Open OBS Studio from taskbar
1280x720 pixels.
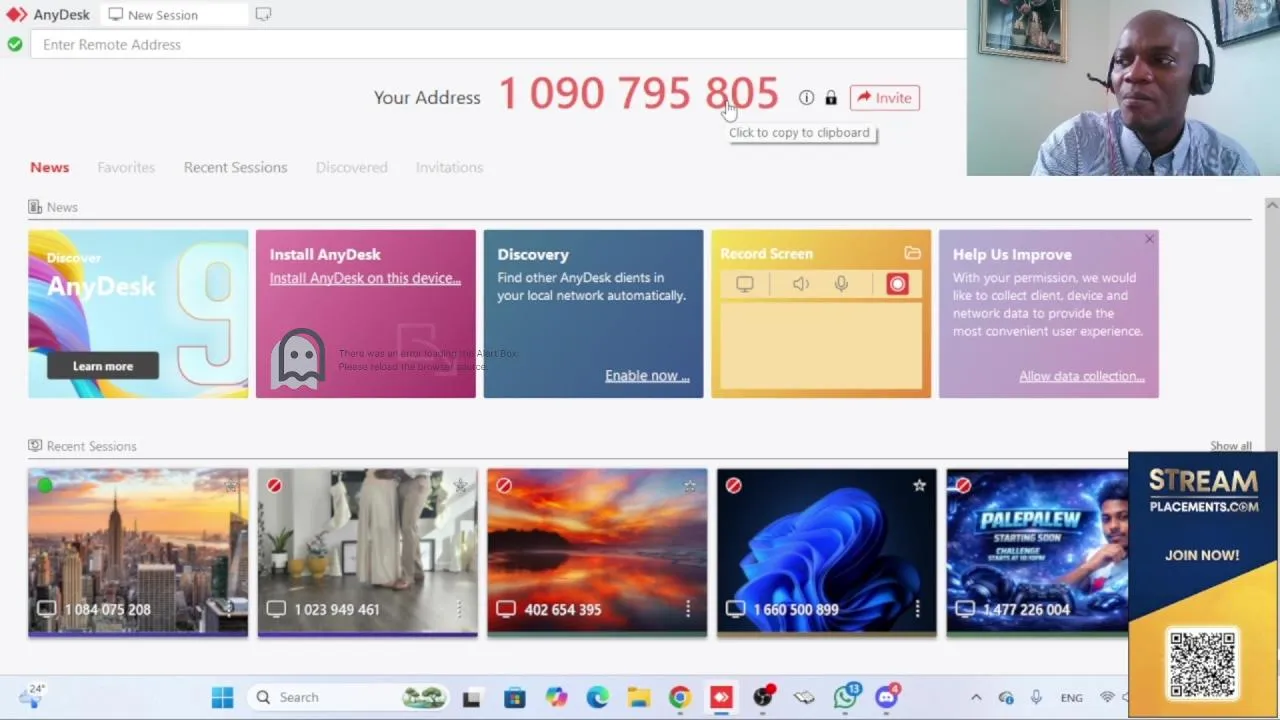tap(763, 697)
